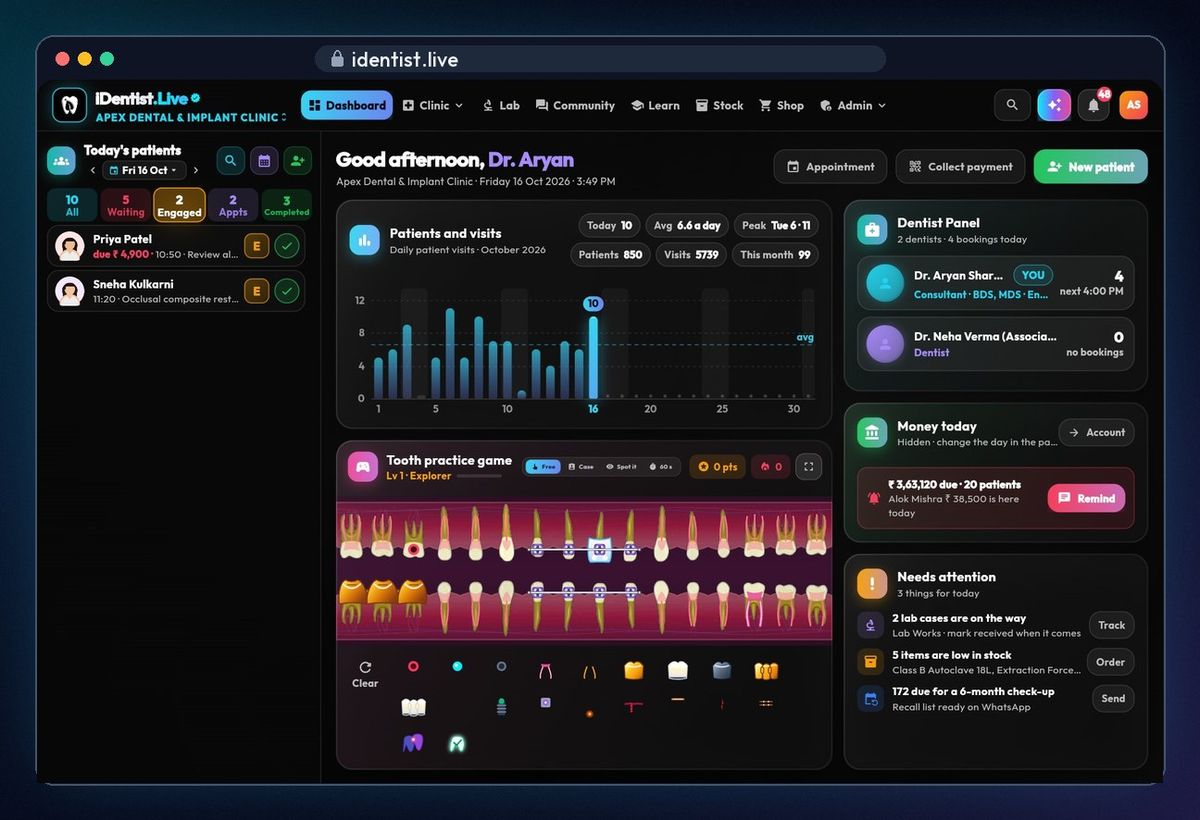Show the Completed patients tab
The width and height of the screenshot is (1200, 820).
pyautogui.click(x=287, y=205)
